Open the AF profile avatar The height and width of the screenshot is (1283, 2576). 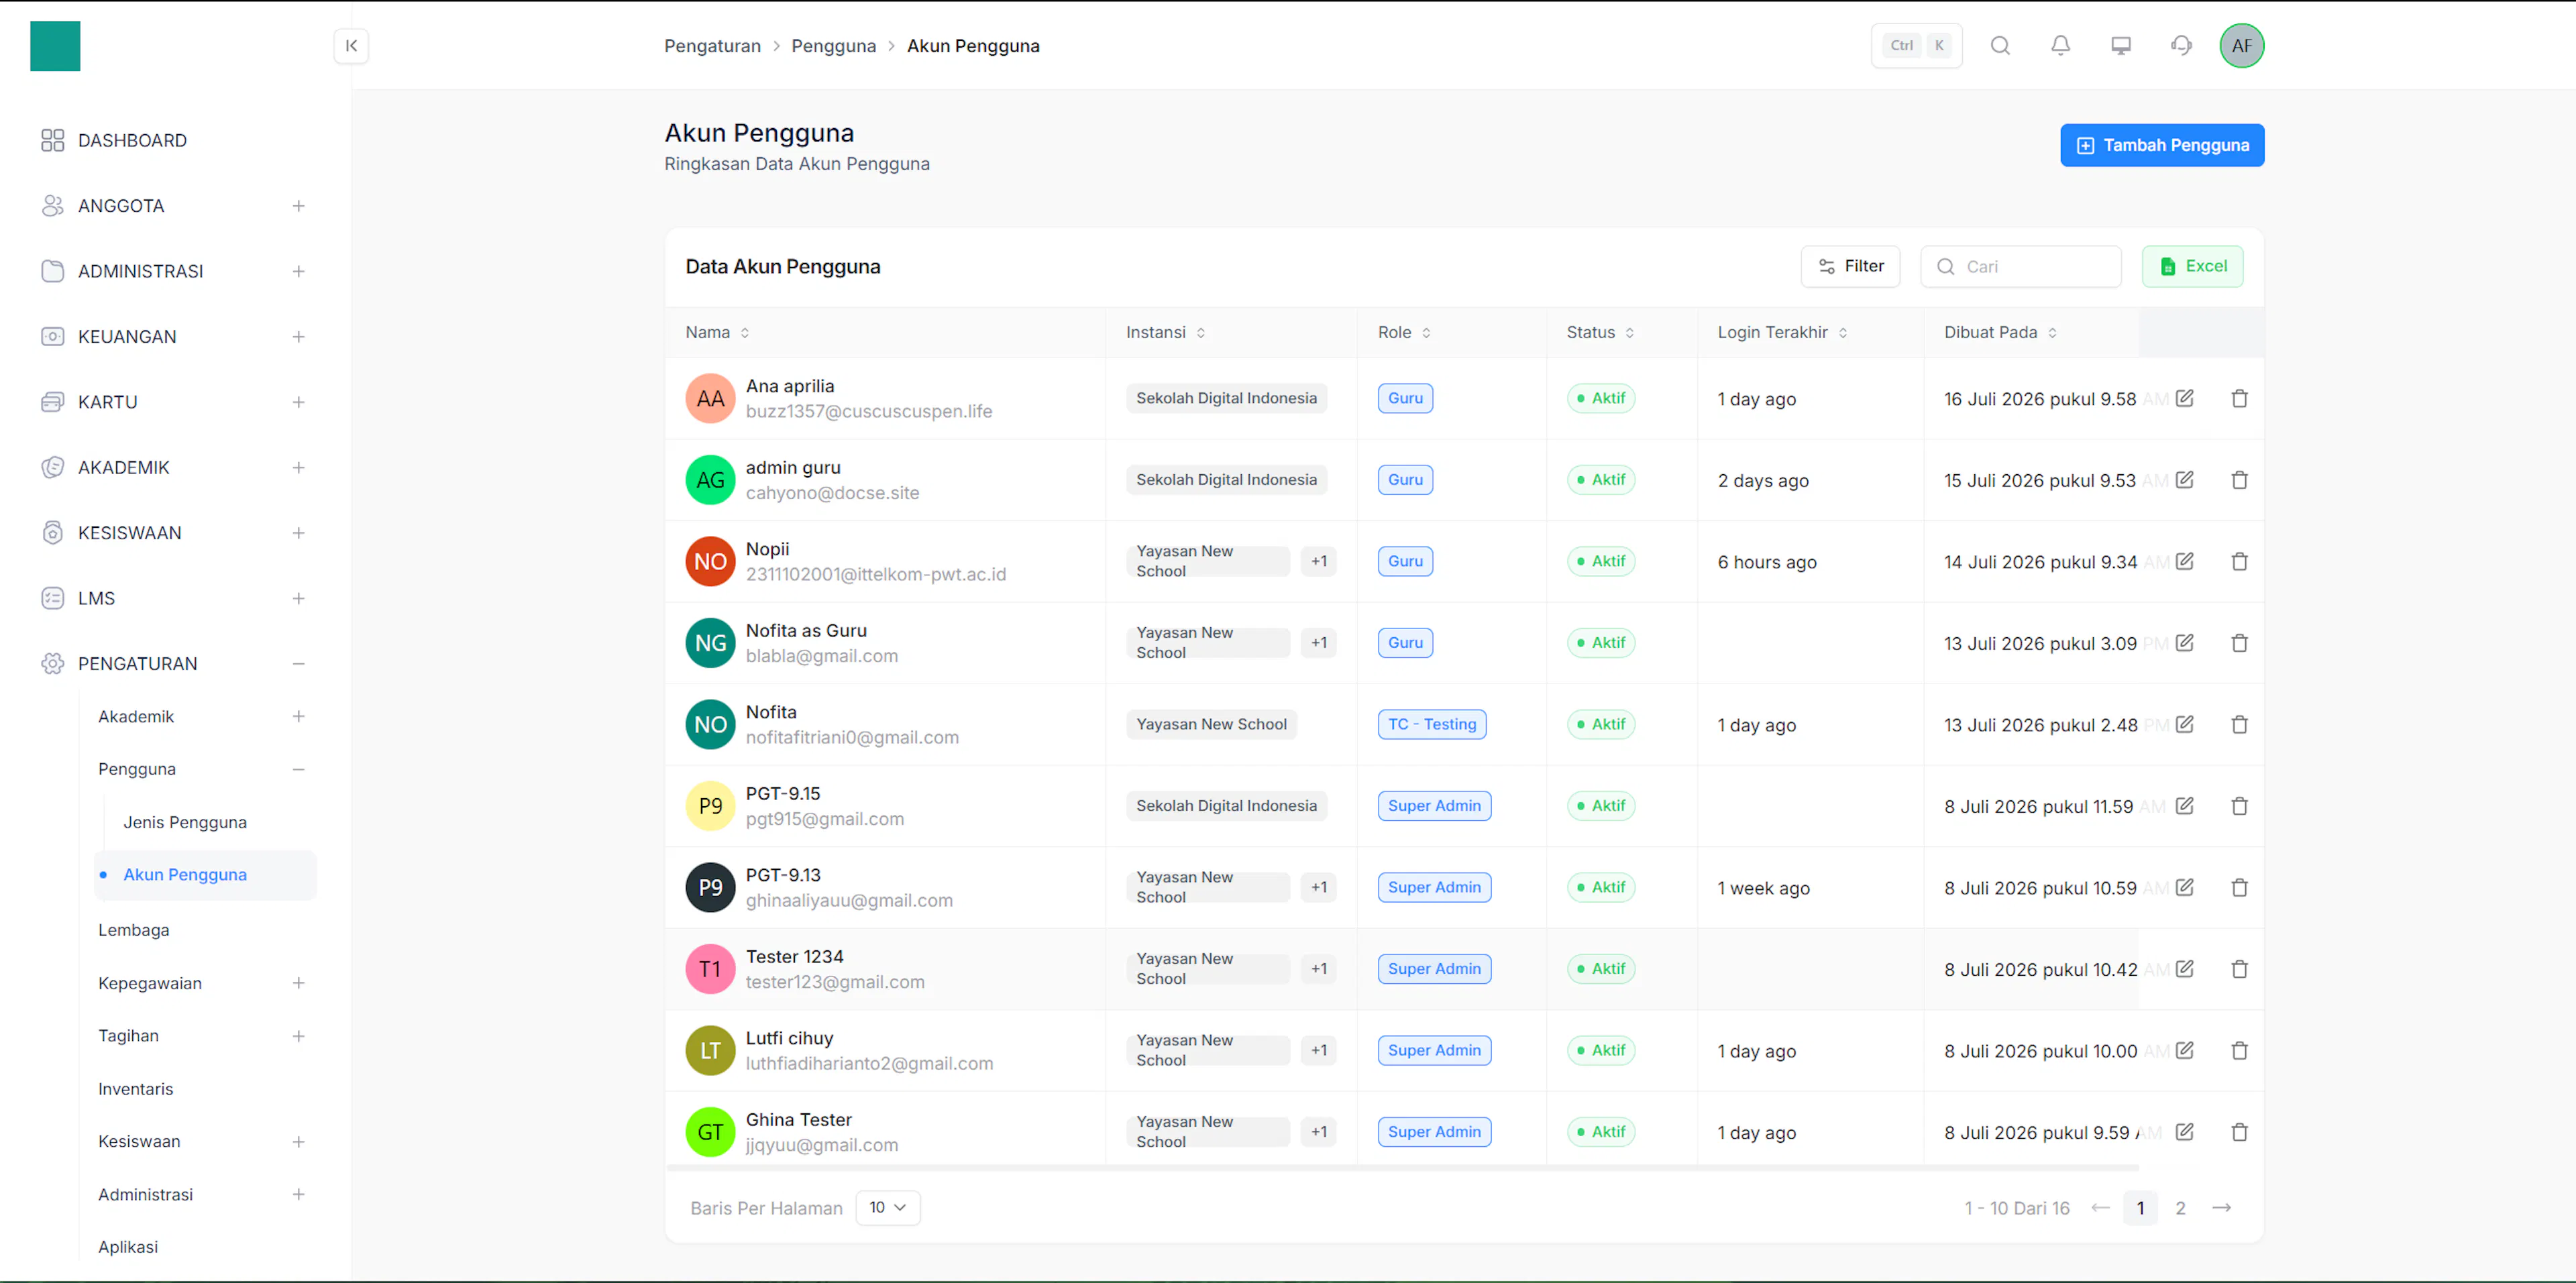pos(2242,46)
